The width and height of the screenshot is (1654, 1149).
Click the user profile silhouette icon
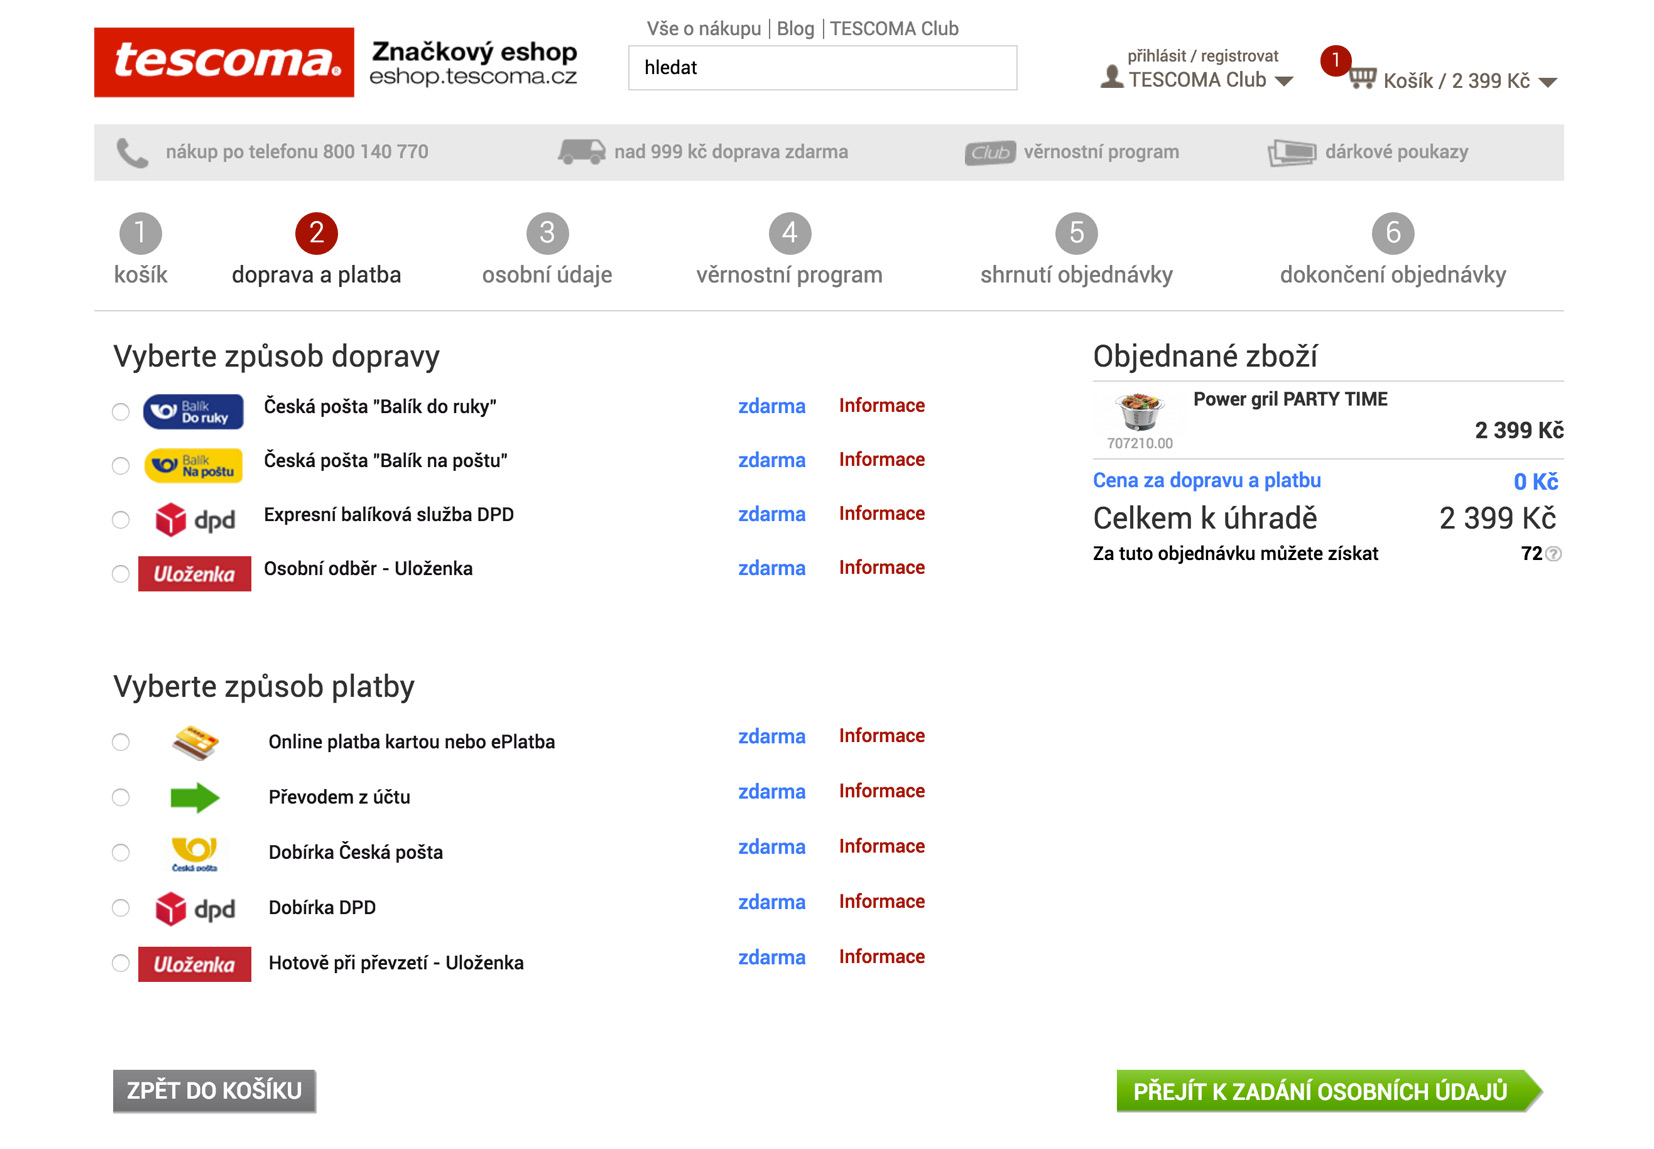tap(1112, 77)
